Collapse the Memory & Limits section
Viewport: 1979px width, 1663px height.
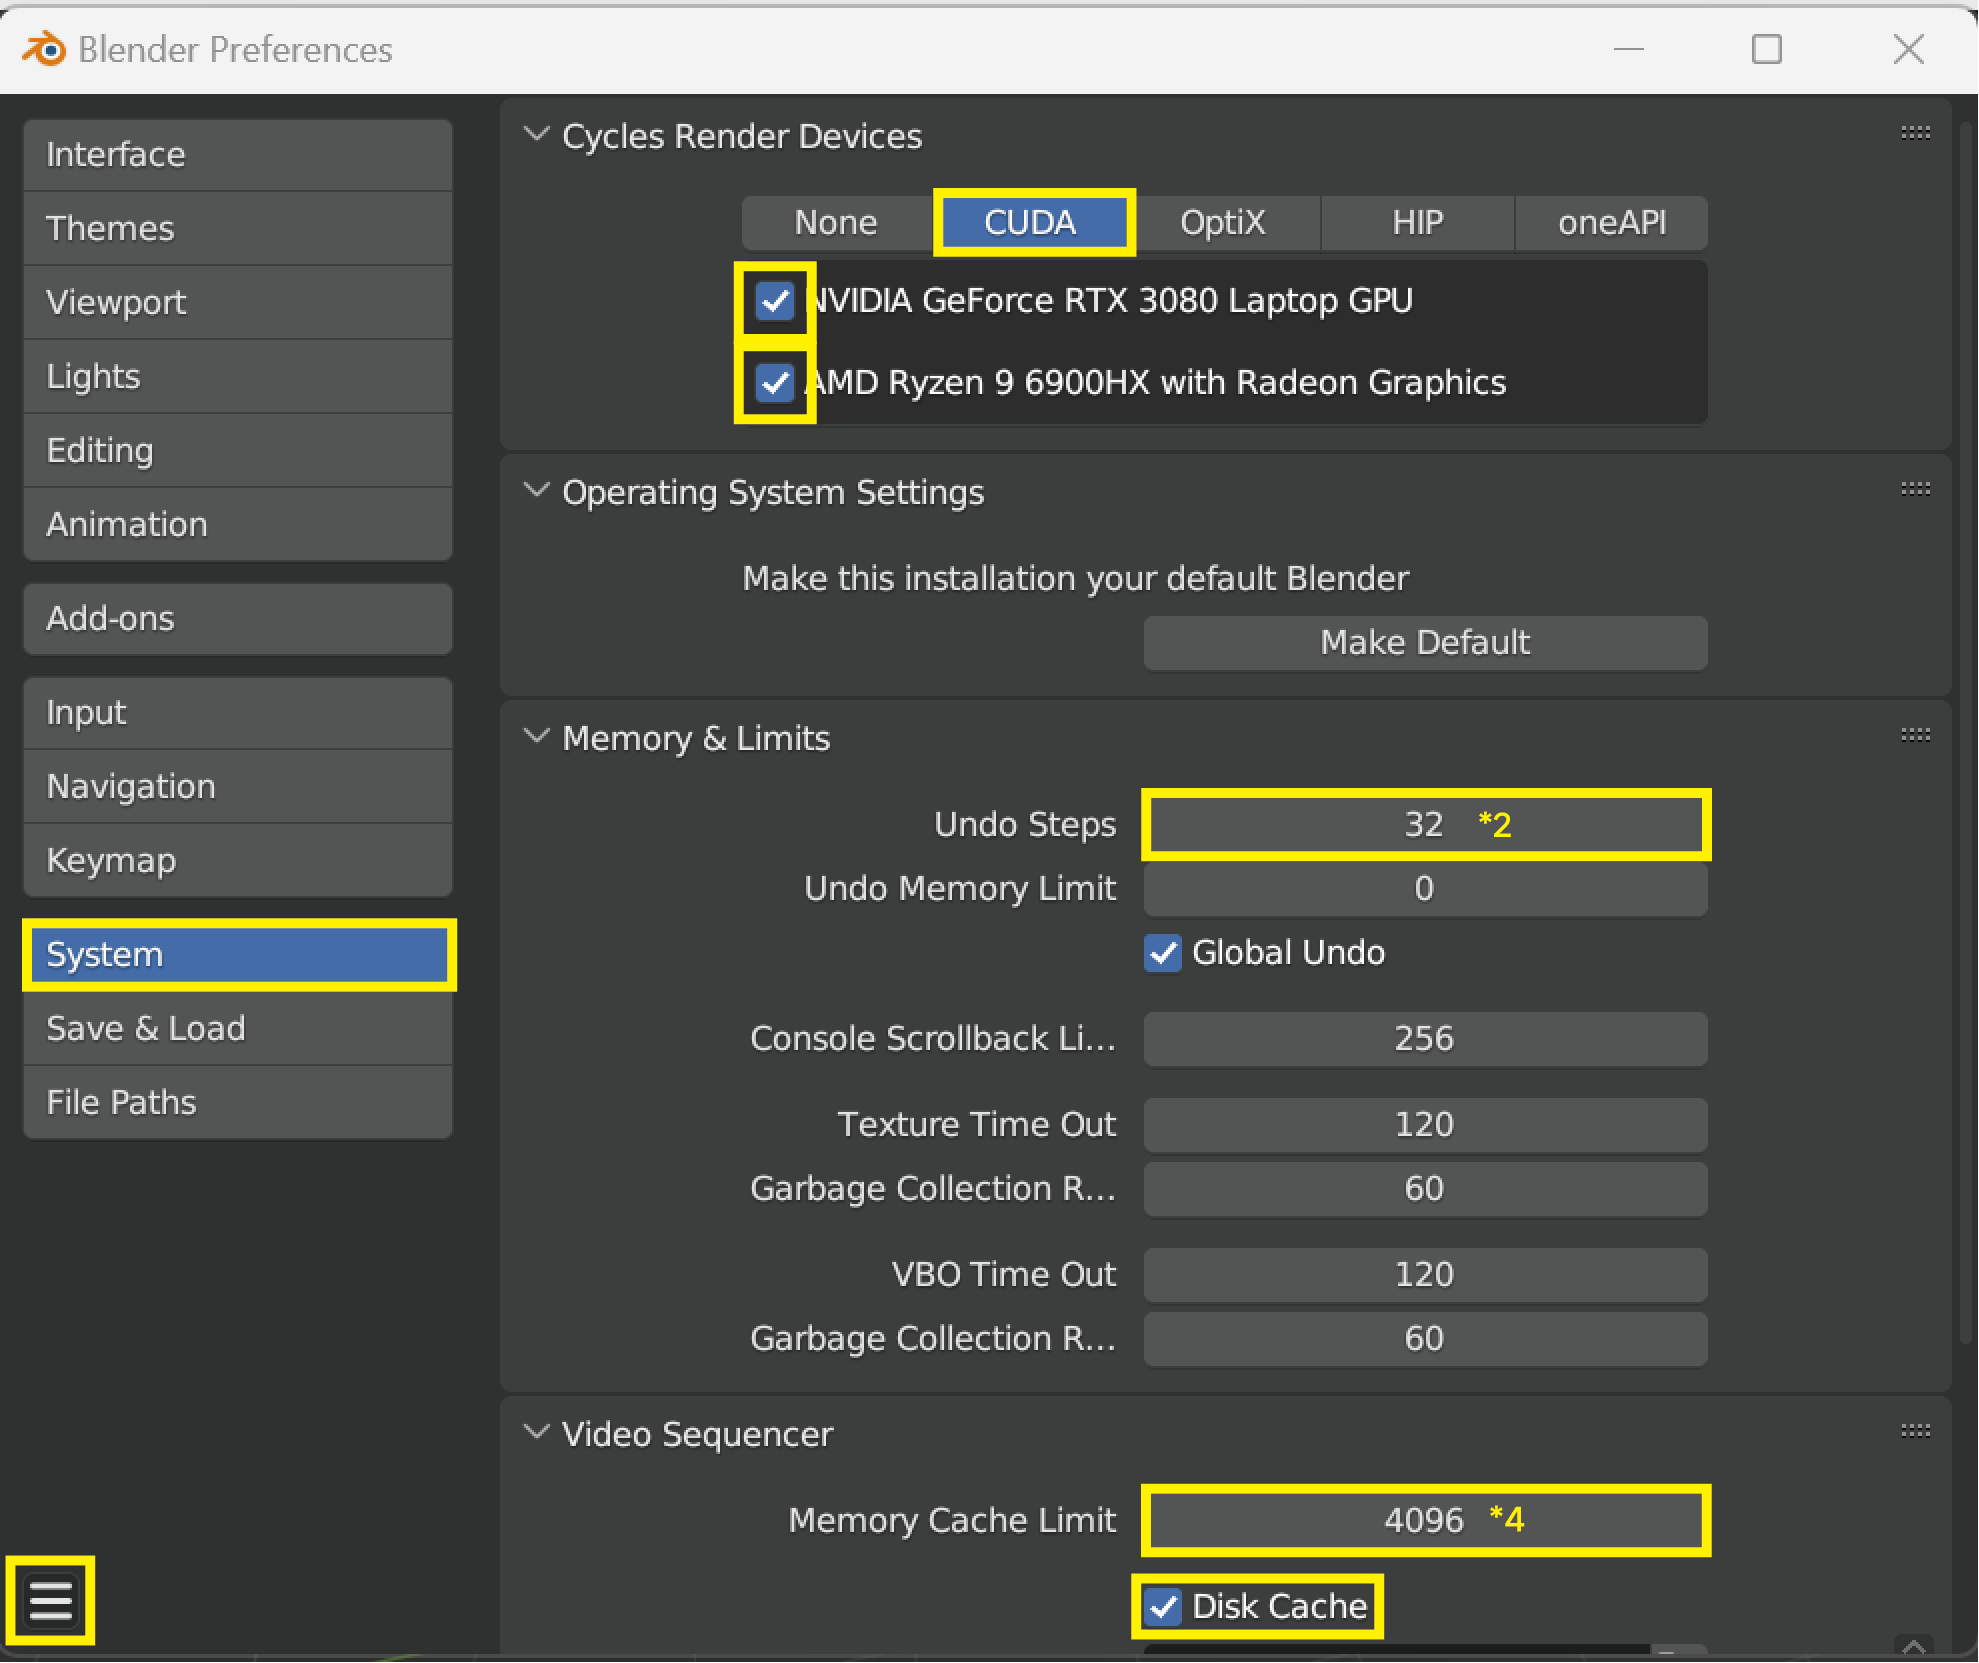point(537,737)
